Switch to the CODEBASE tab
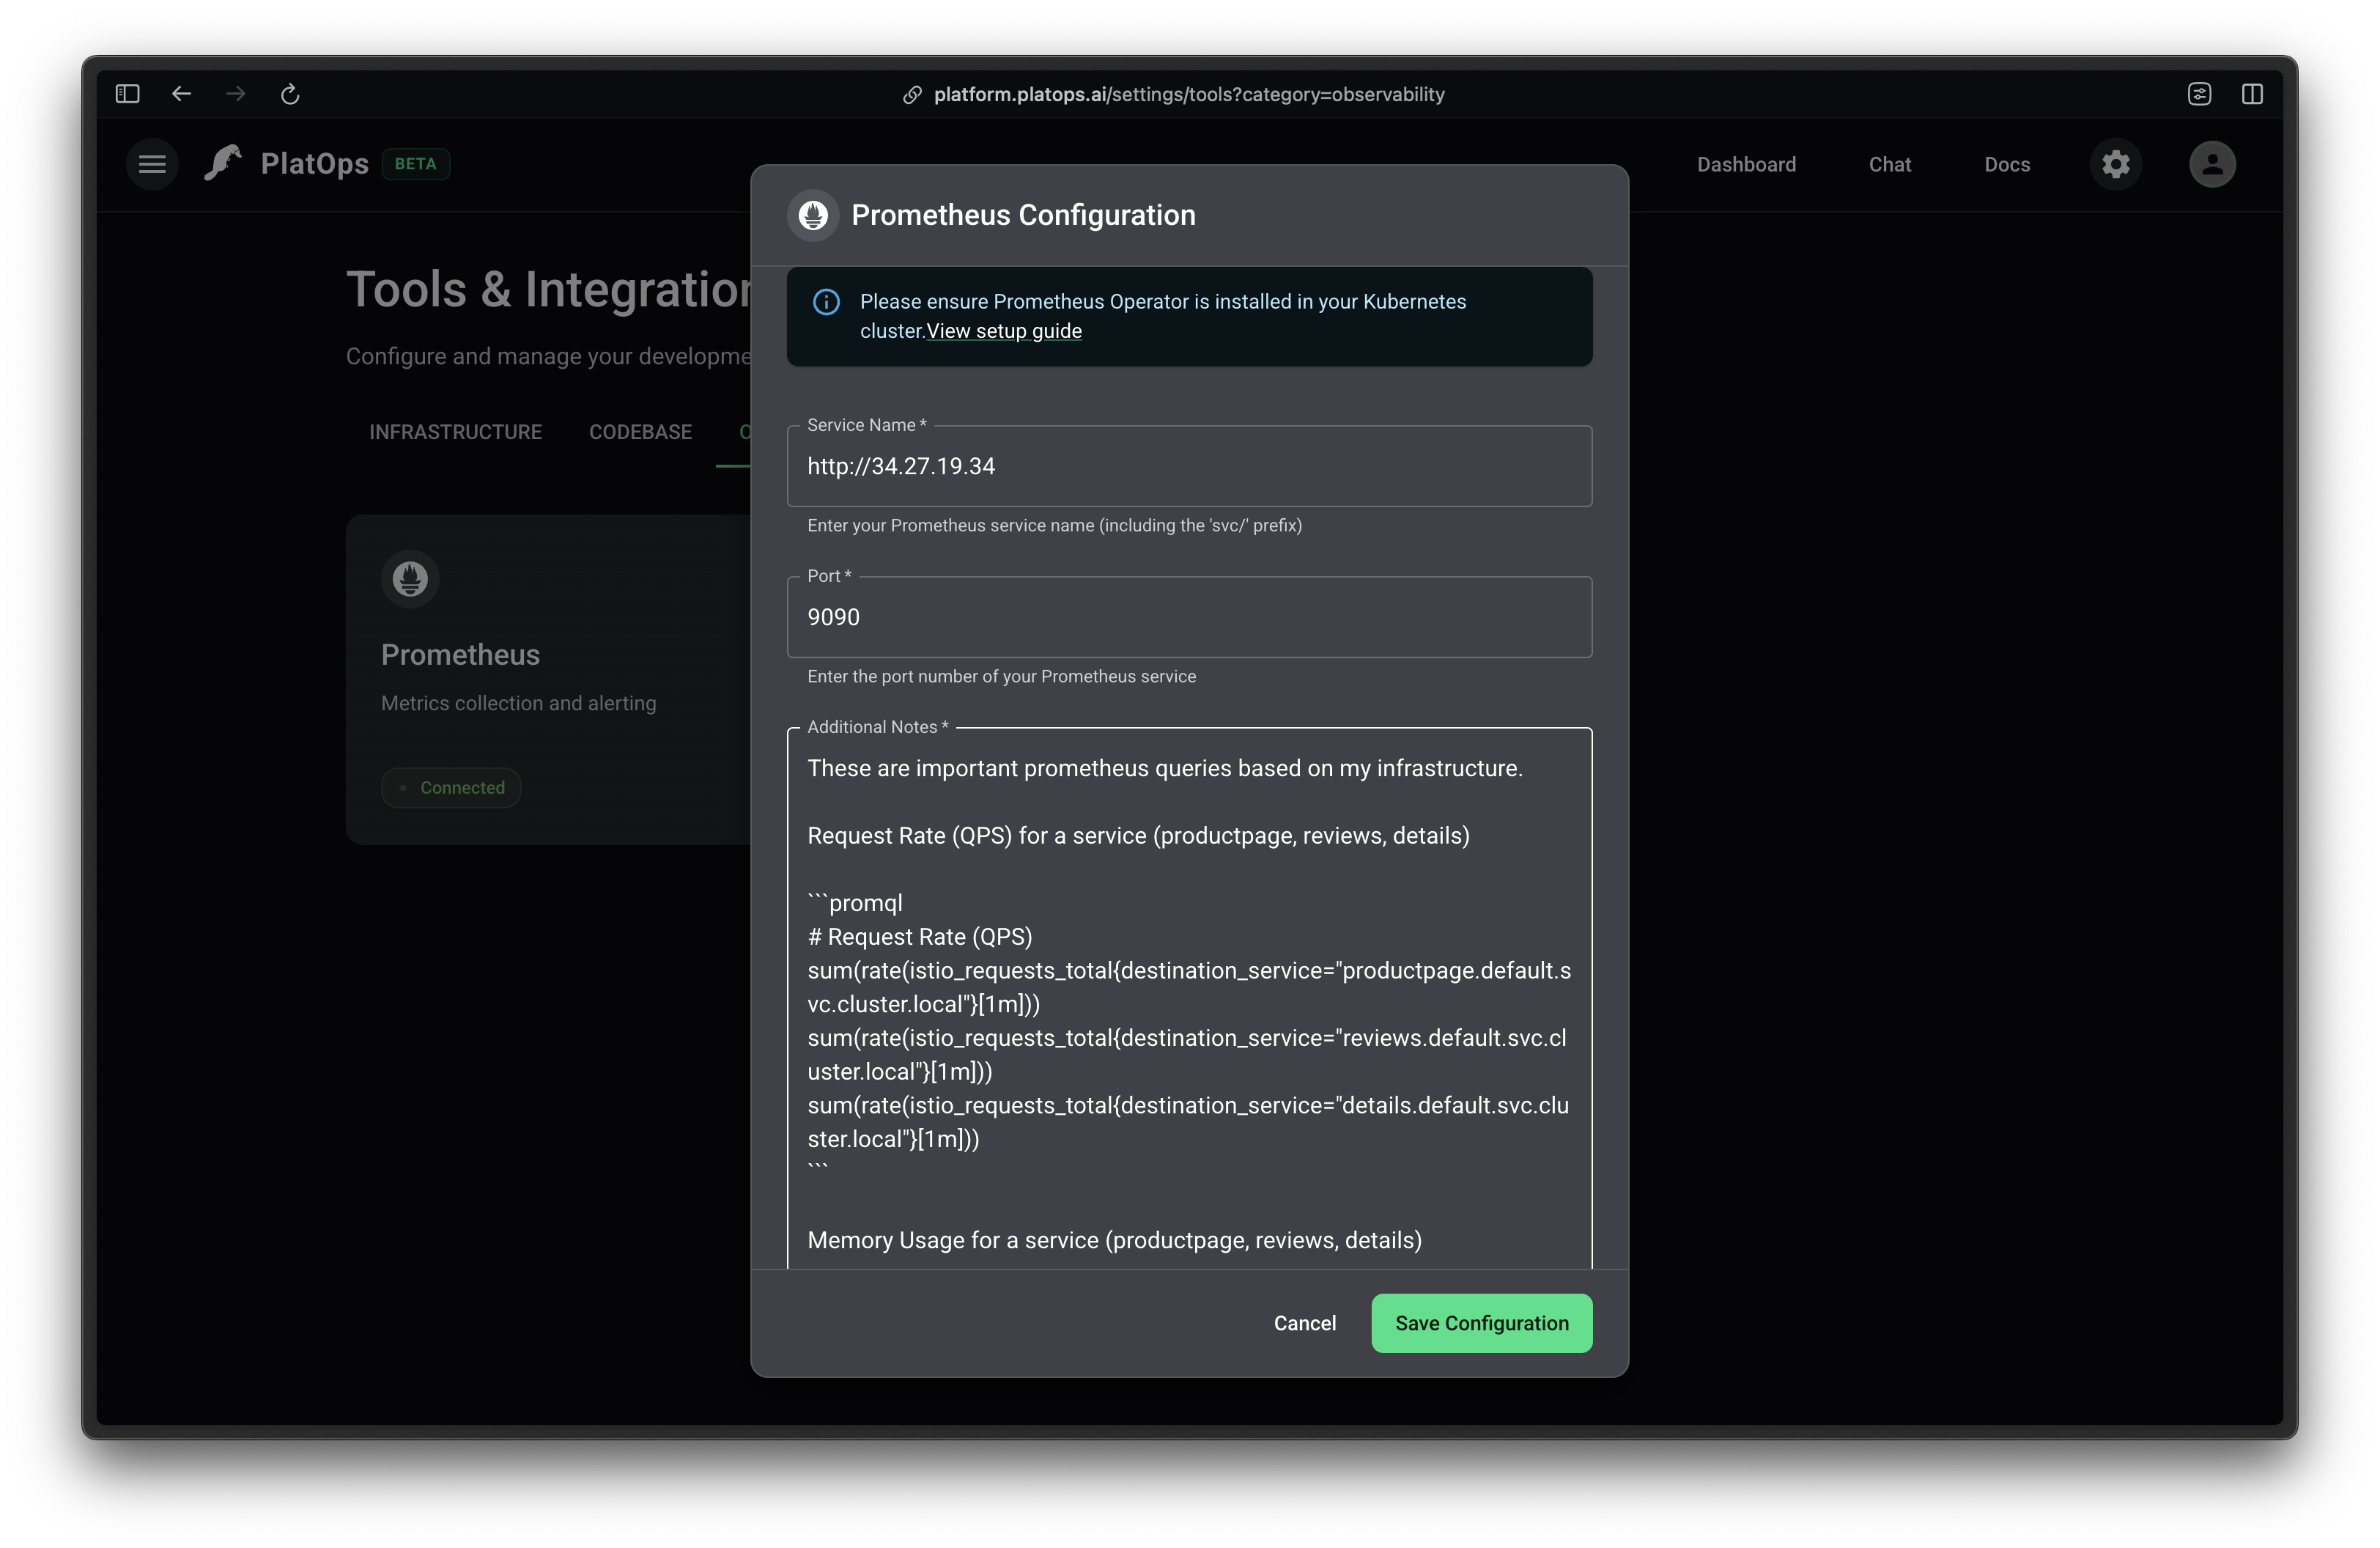 coord(640,432)
